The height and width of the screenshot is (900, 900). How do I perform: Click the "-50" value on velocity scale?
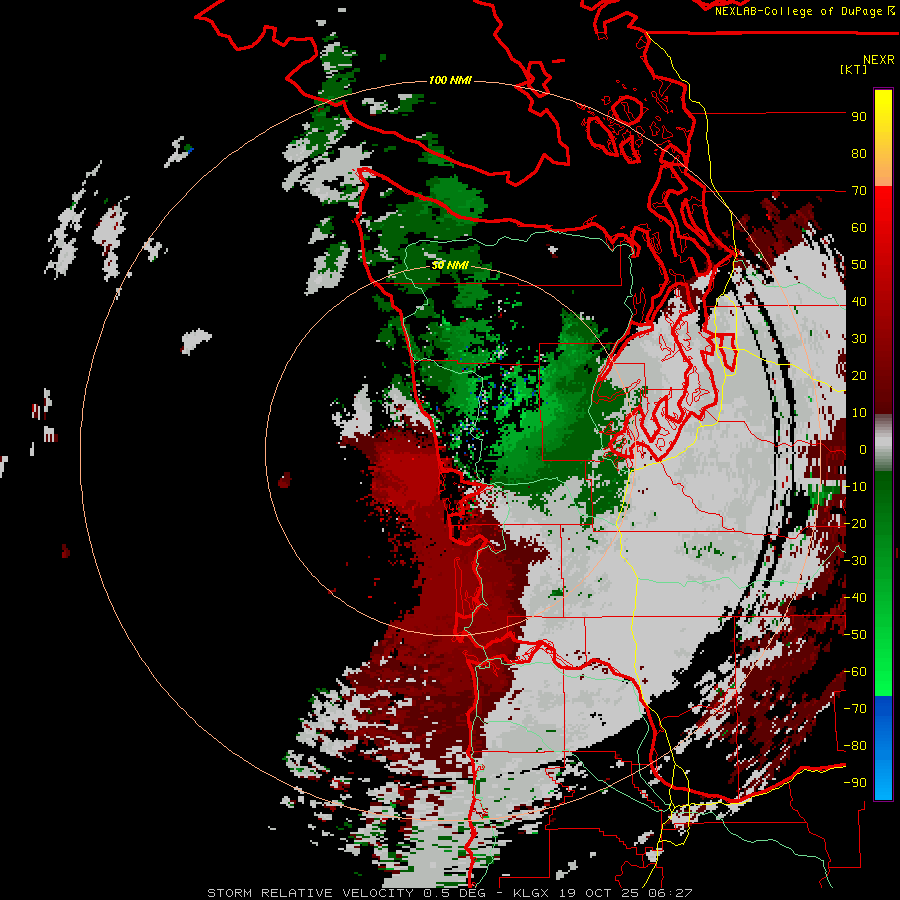855,635
